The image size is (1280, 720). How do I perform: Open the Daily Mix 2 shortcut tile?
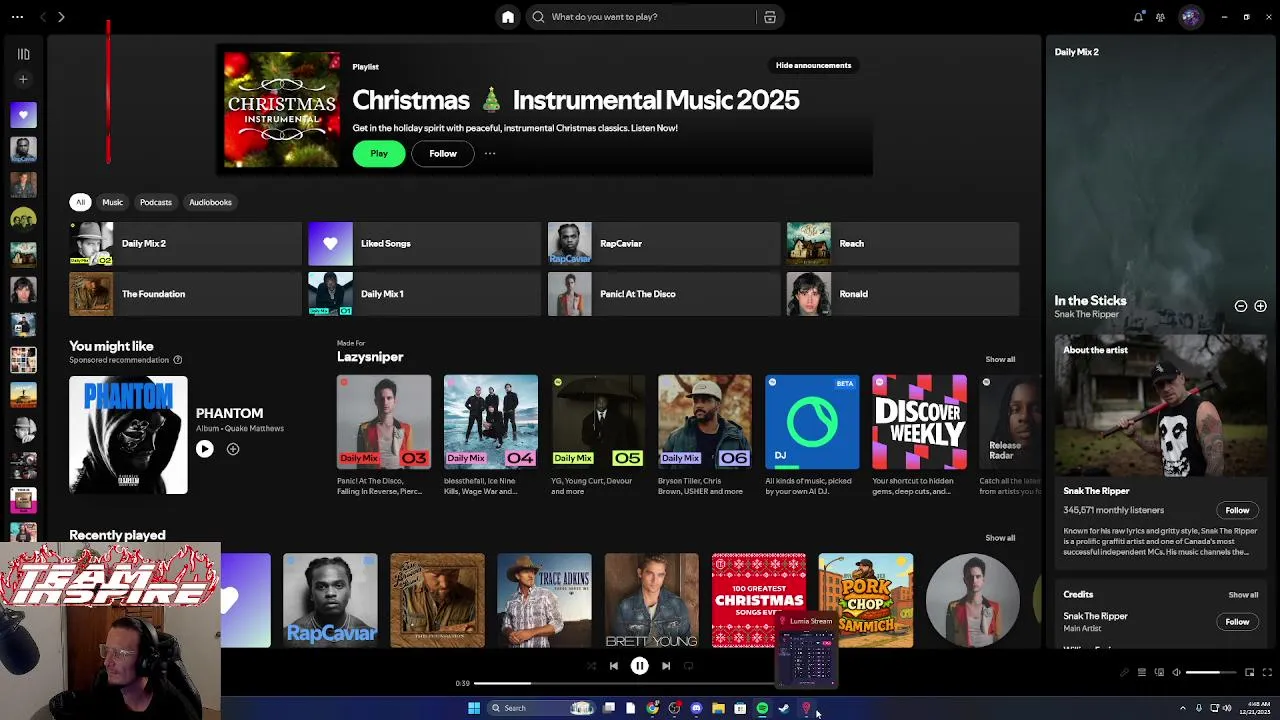click(185, 243)
